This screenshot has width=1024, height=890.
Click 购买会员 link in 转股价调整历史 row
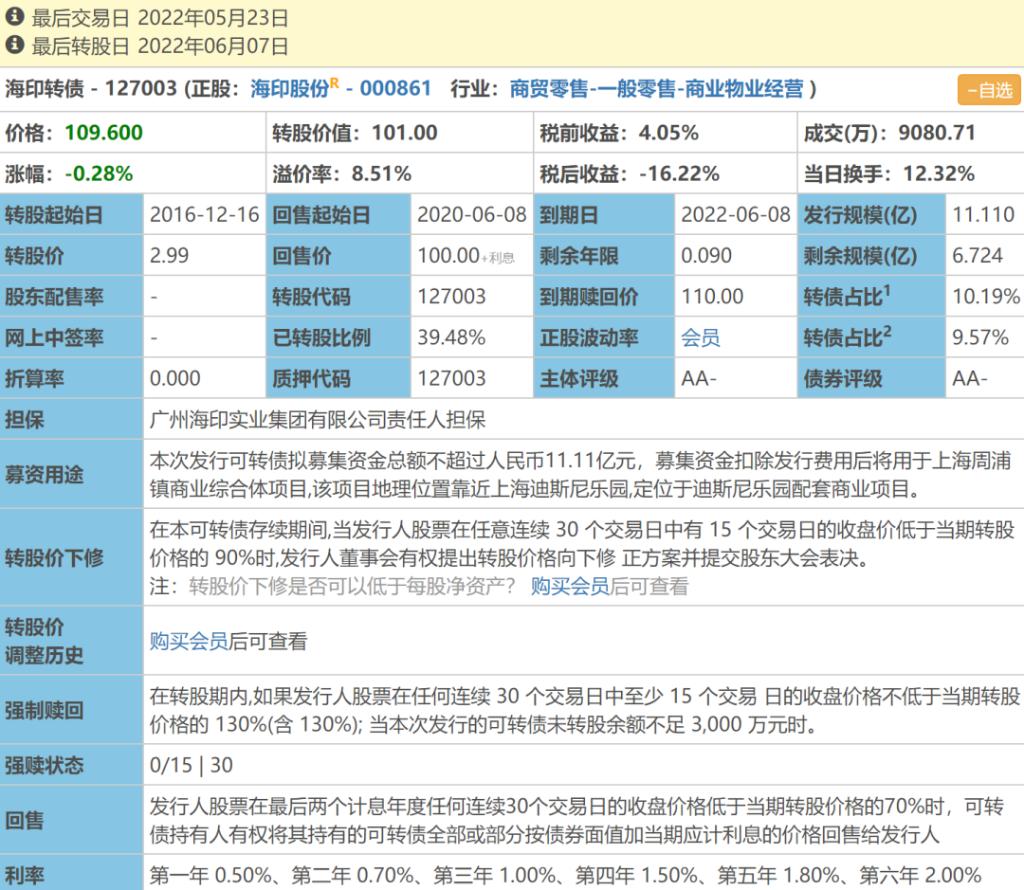(189, 641)
